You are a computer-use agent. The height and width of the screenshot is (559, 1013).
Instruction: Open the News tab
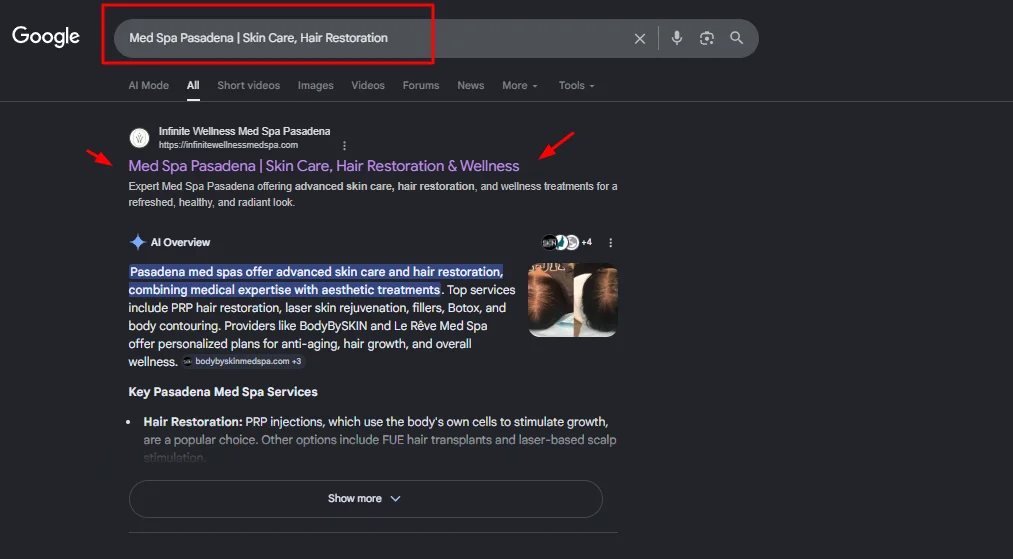(471, 85)
